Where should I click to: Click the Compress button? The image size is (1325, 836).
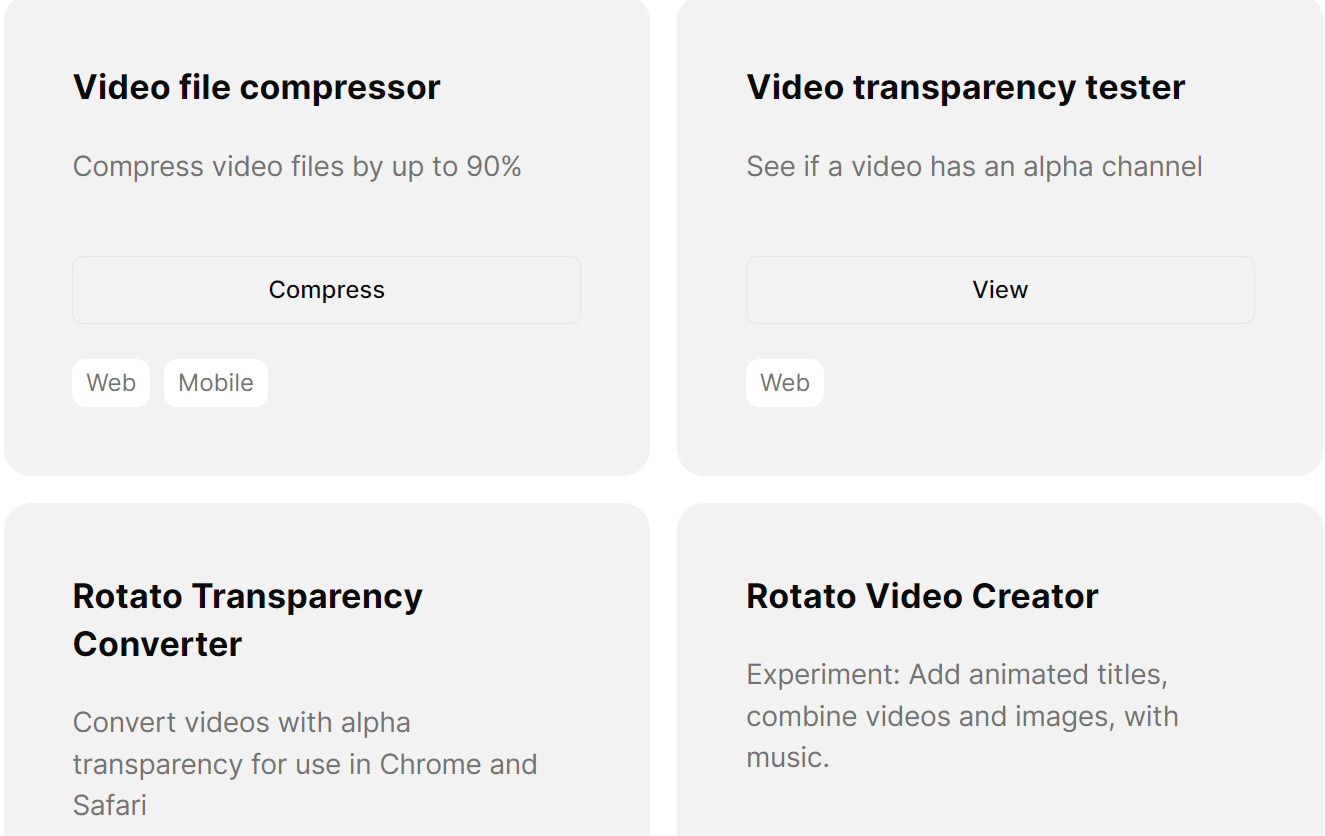326,290
